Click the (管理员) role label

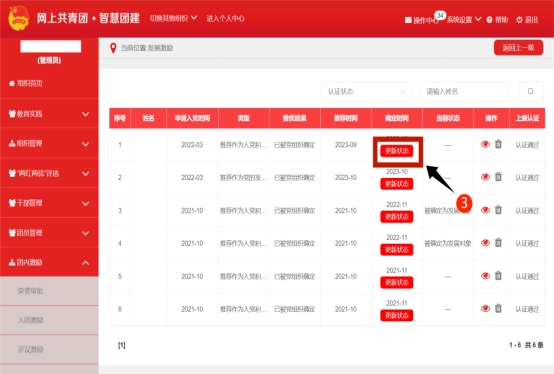click(x=49, y=60)
